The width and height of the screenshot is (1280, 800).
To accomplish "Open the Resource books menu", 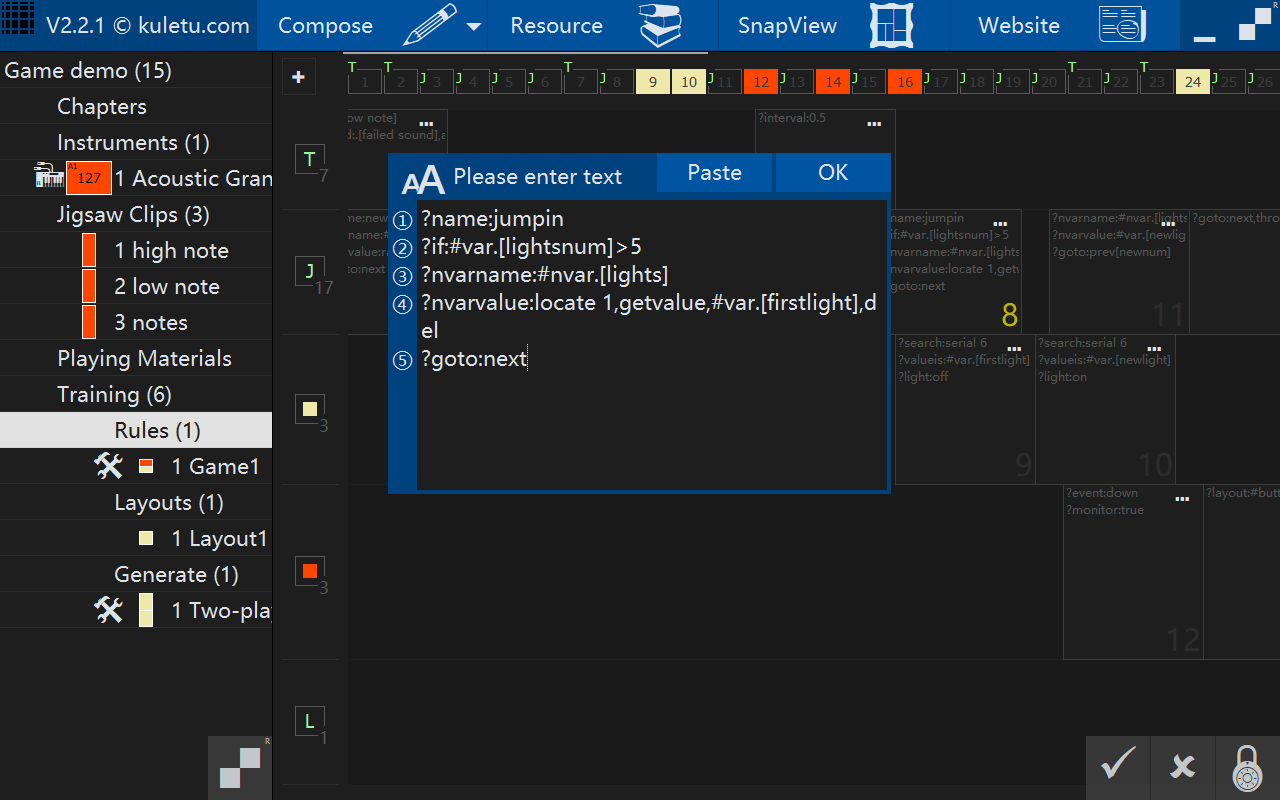I will point(660,25).
